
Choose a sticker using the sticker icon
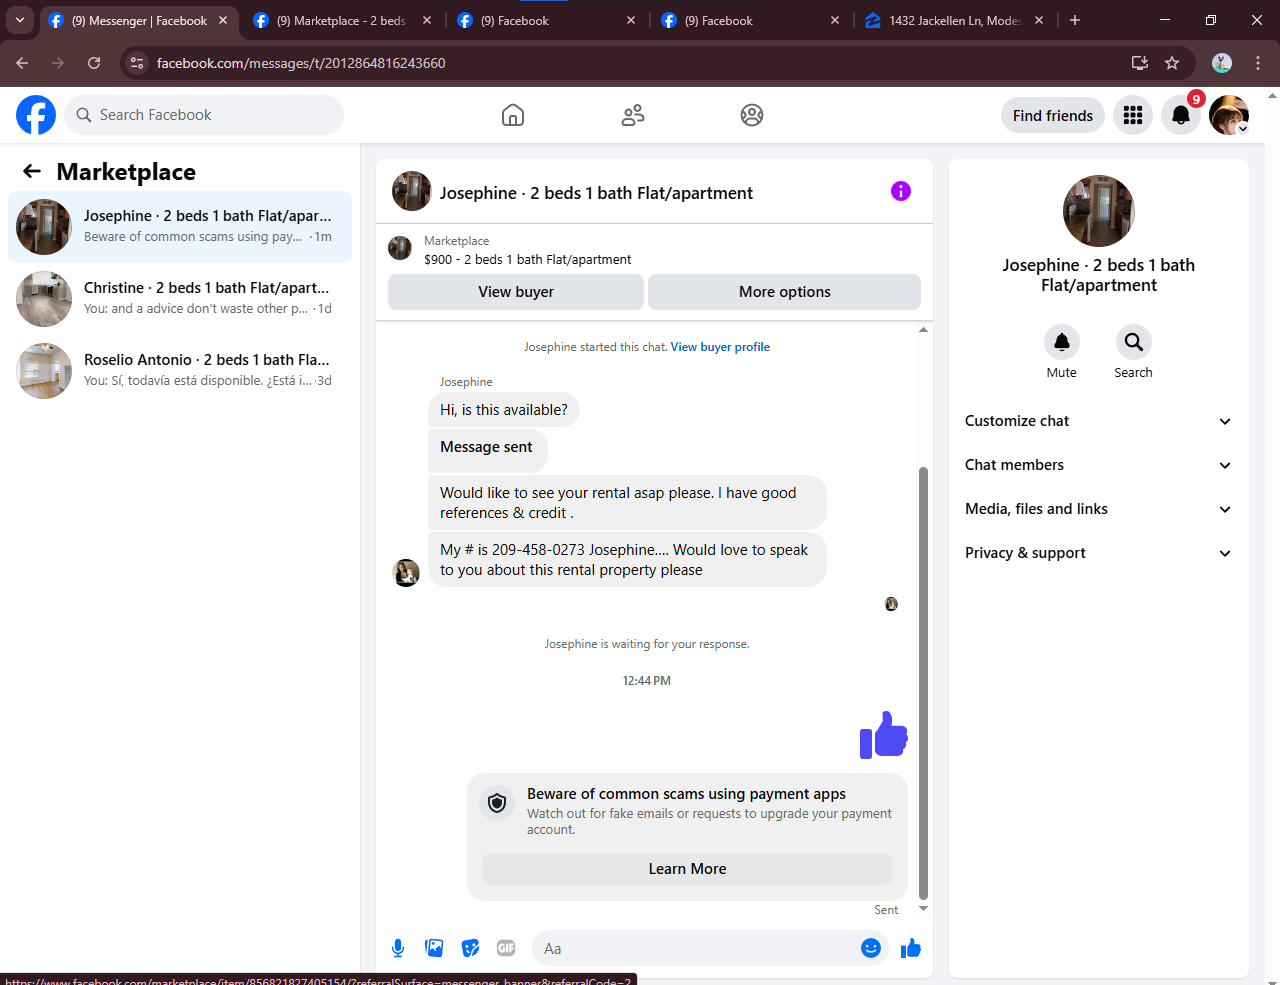coord(470,948)
